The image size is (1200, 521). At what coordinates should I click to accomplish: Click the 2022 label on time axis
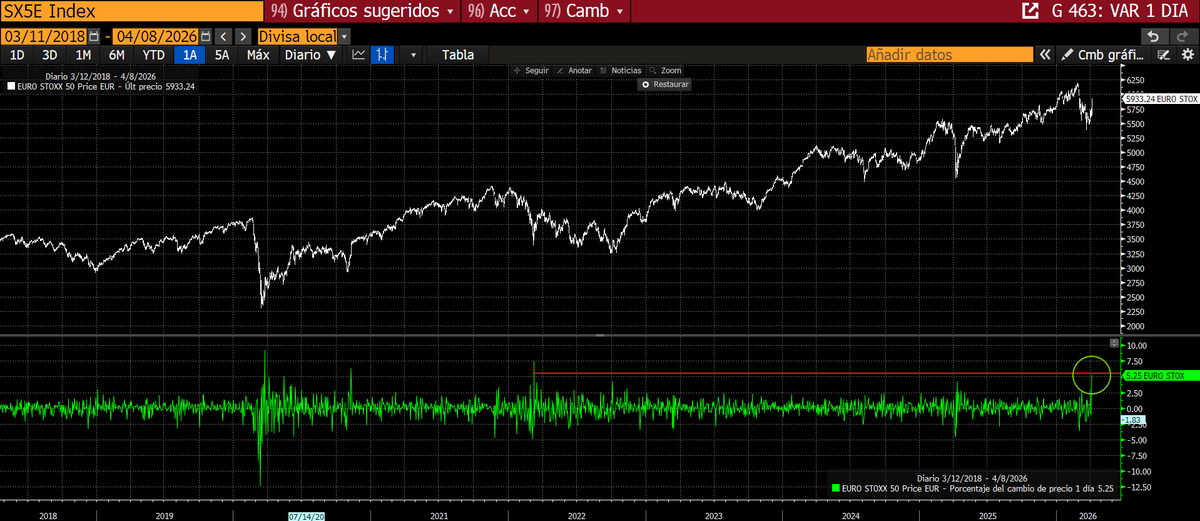coord(576,516)
